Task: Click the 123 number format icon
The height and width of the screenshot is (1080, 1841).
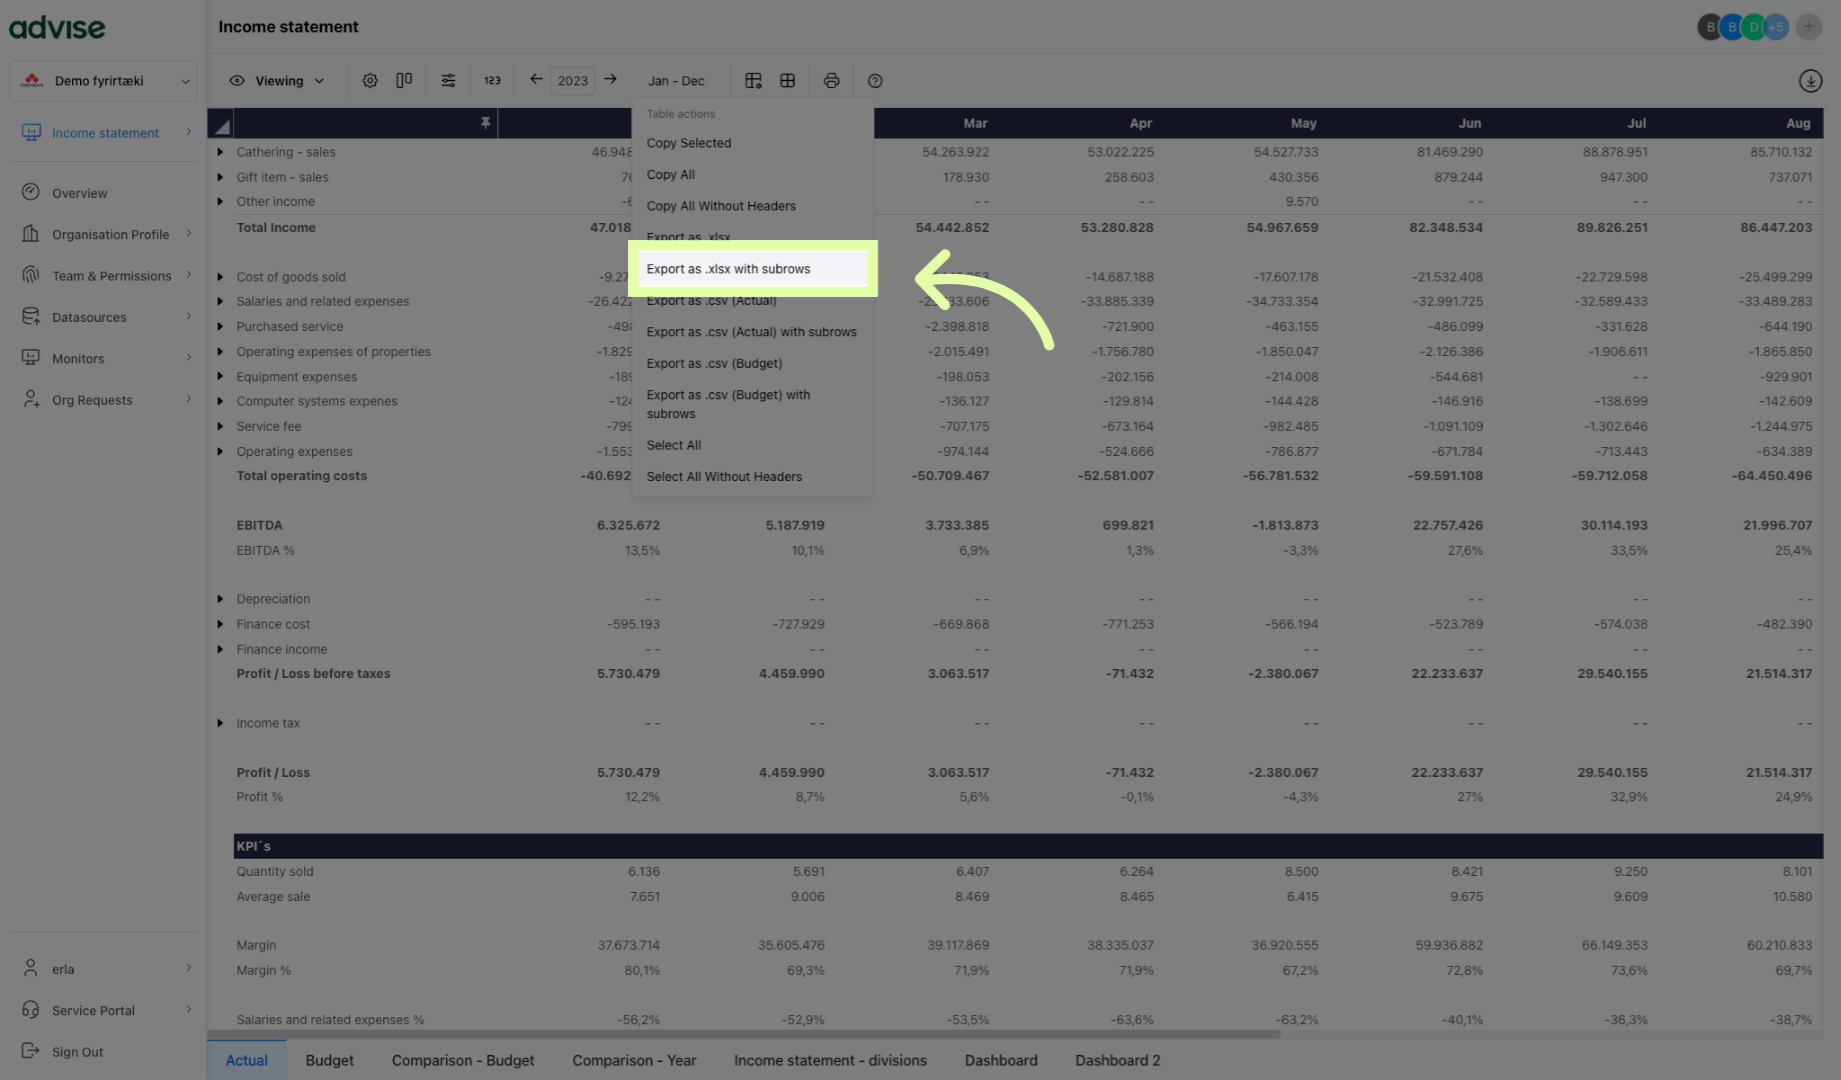Action: tap(492, 80)
